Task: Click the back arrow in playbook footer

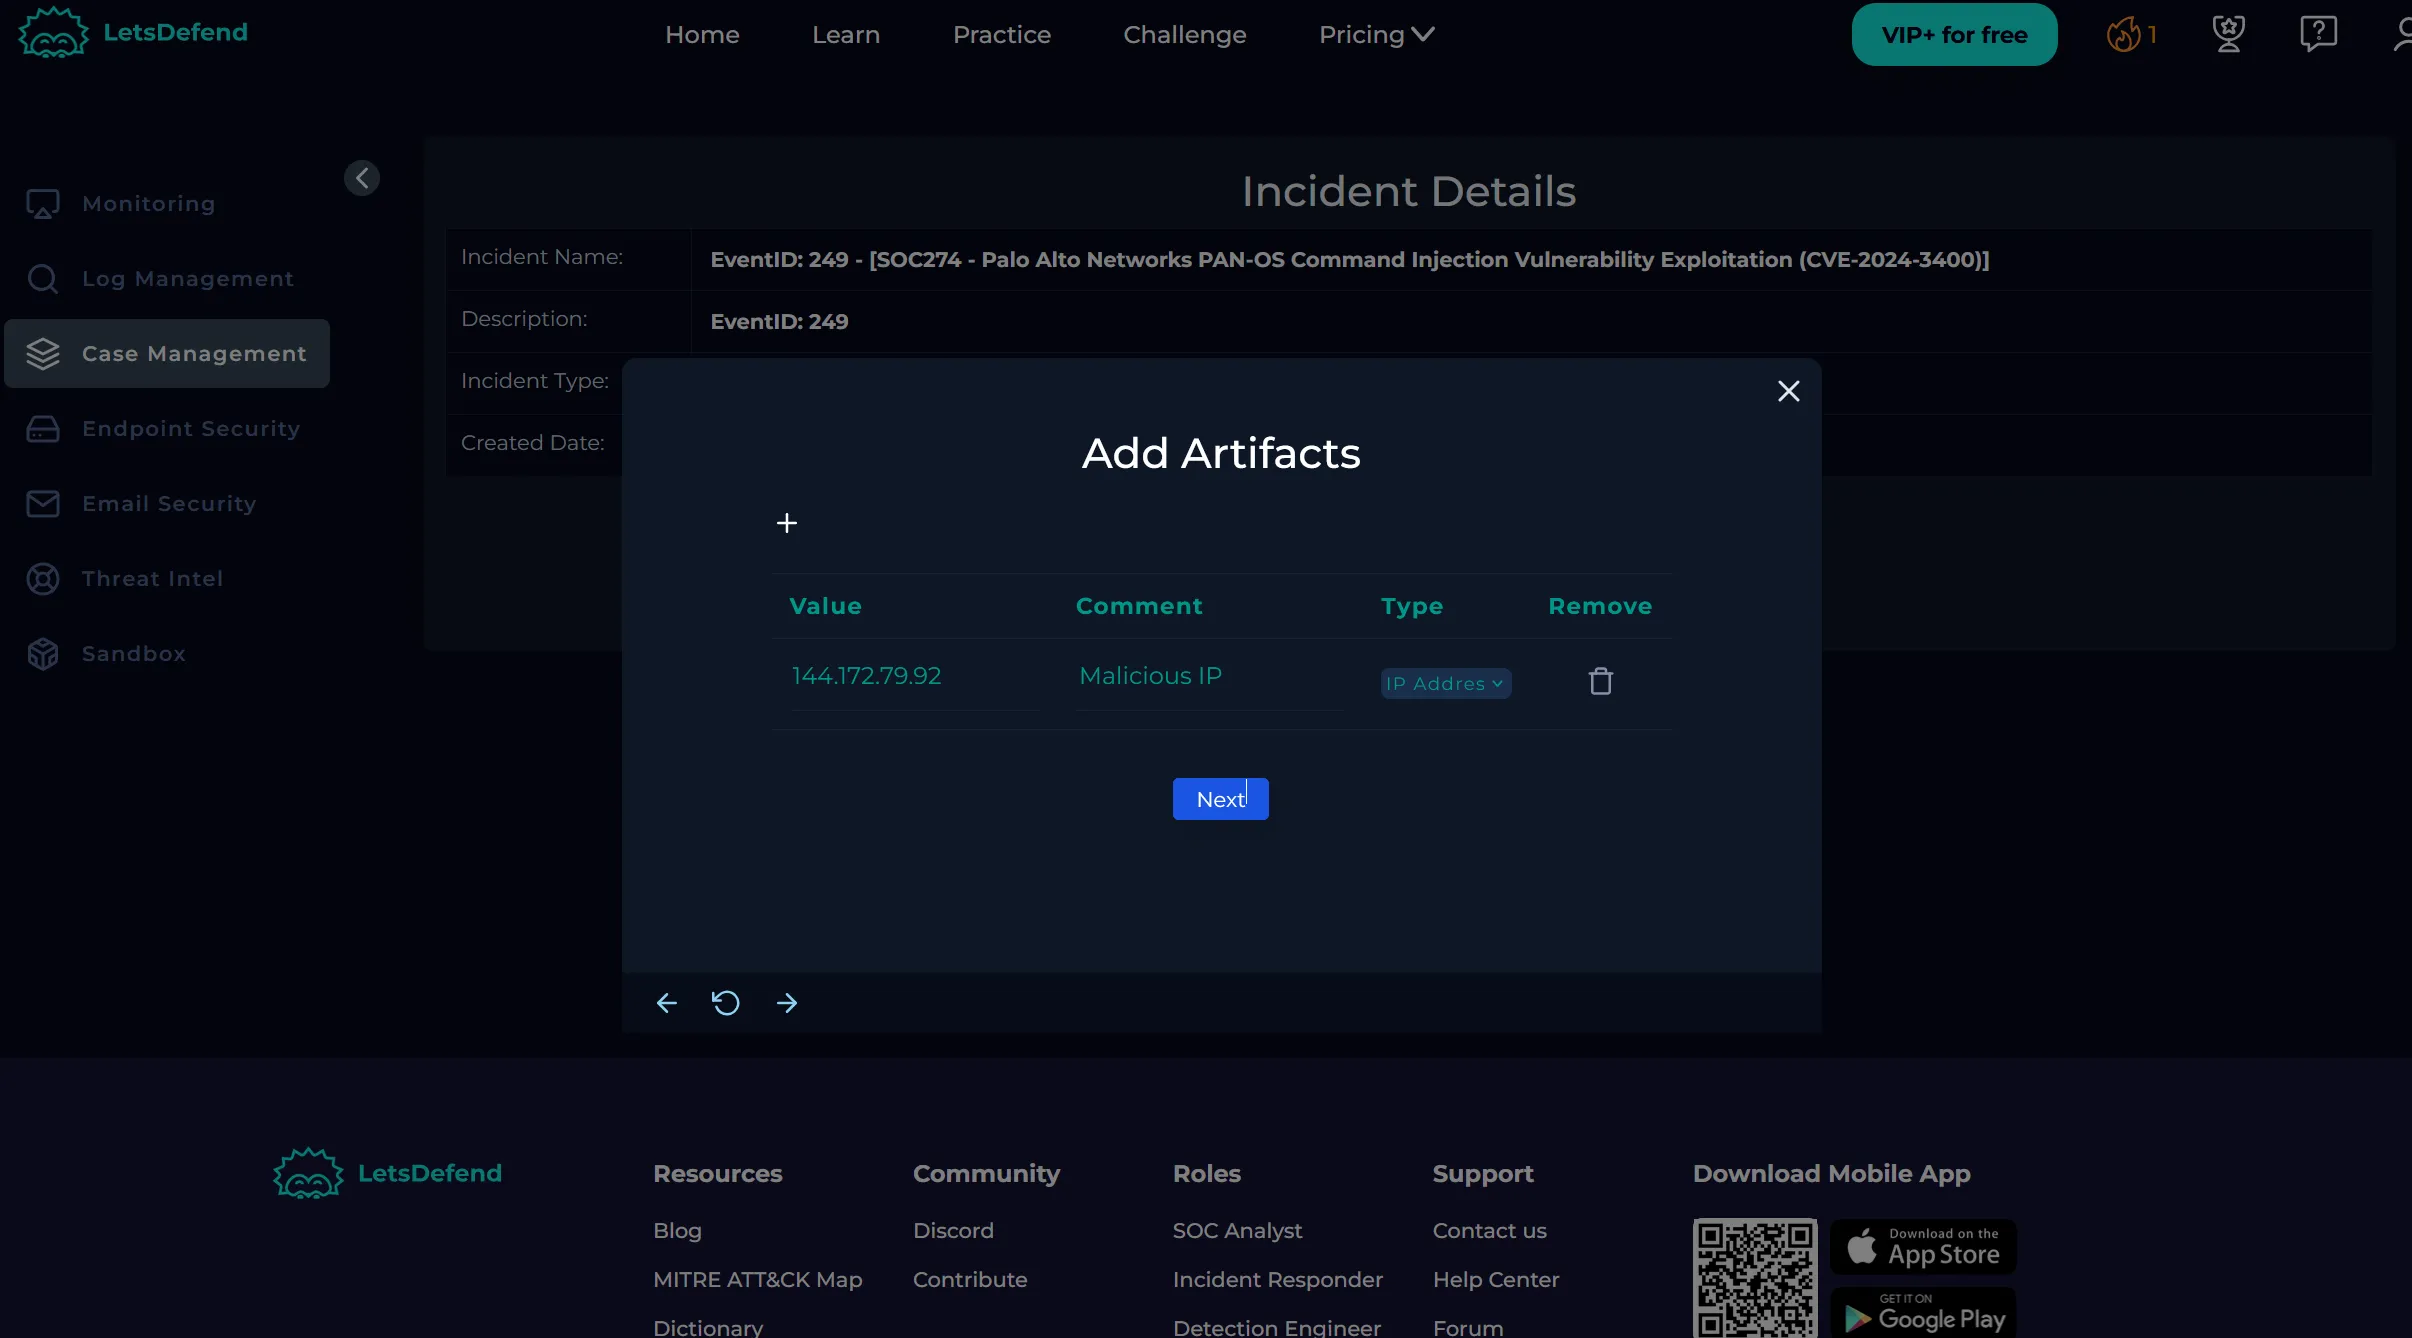Action: [666, 1003]
